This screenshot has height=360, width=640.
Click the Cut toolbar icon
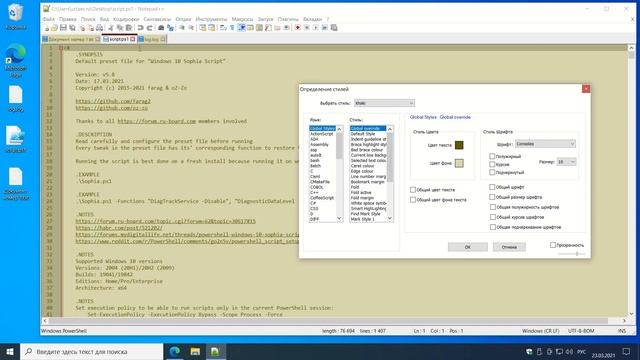coord(111,28)
